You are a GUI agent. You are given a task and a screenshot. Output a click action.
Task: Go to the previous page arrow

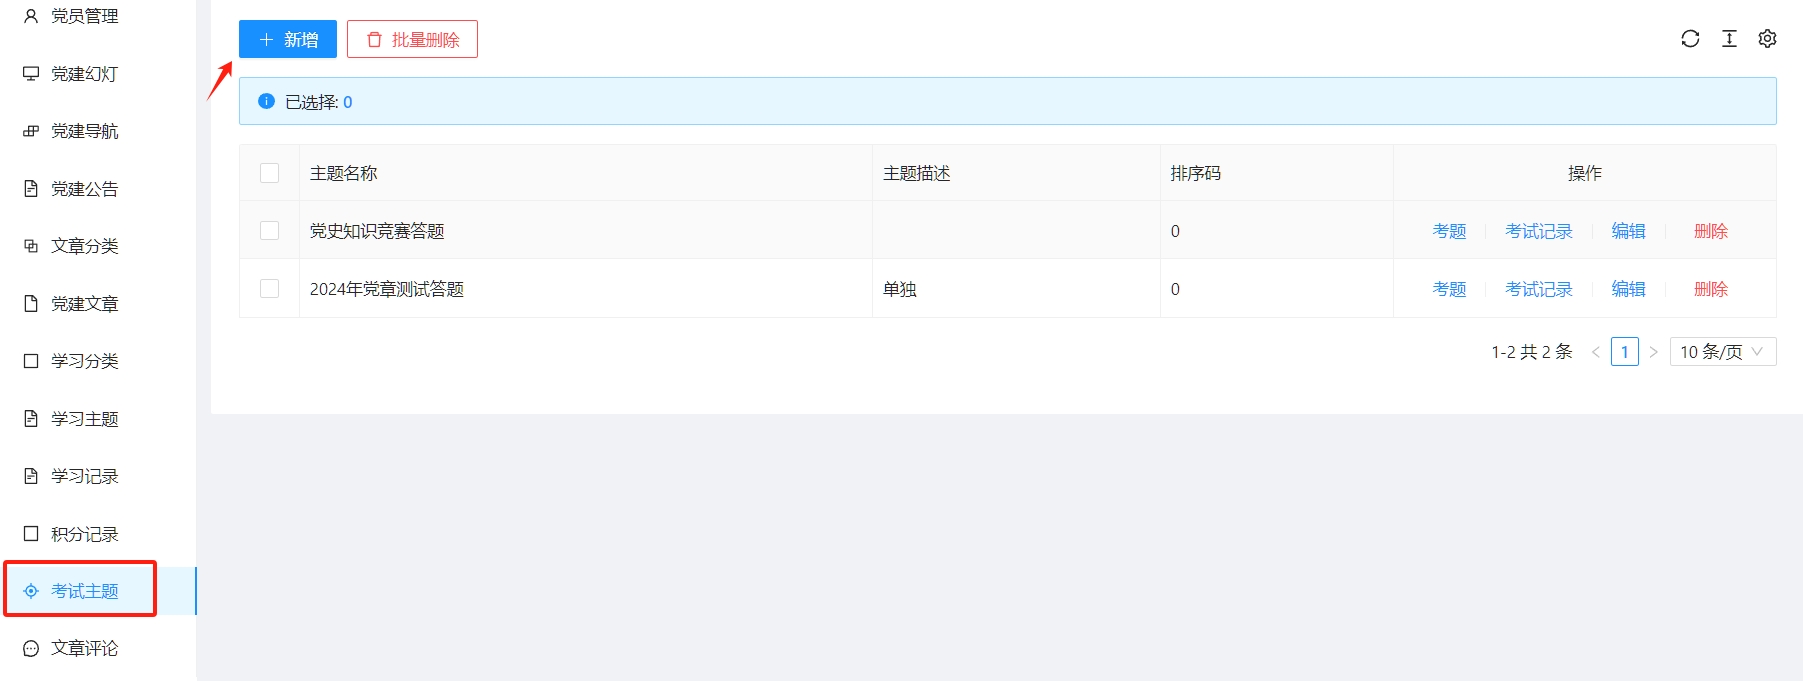1596,352
